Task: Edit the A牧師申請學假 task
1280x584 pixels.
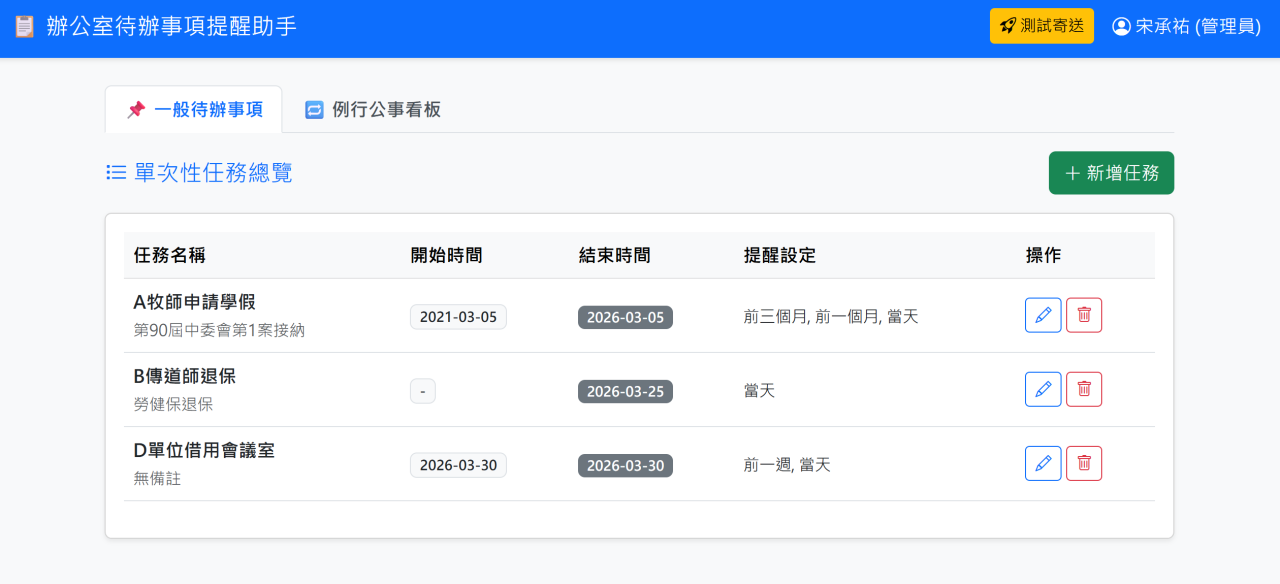Action: (1043, 315)
